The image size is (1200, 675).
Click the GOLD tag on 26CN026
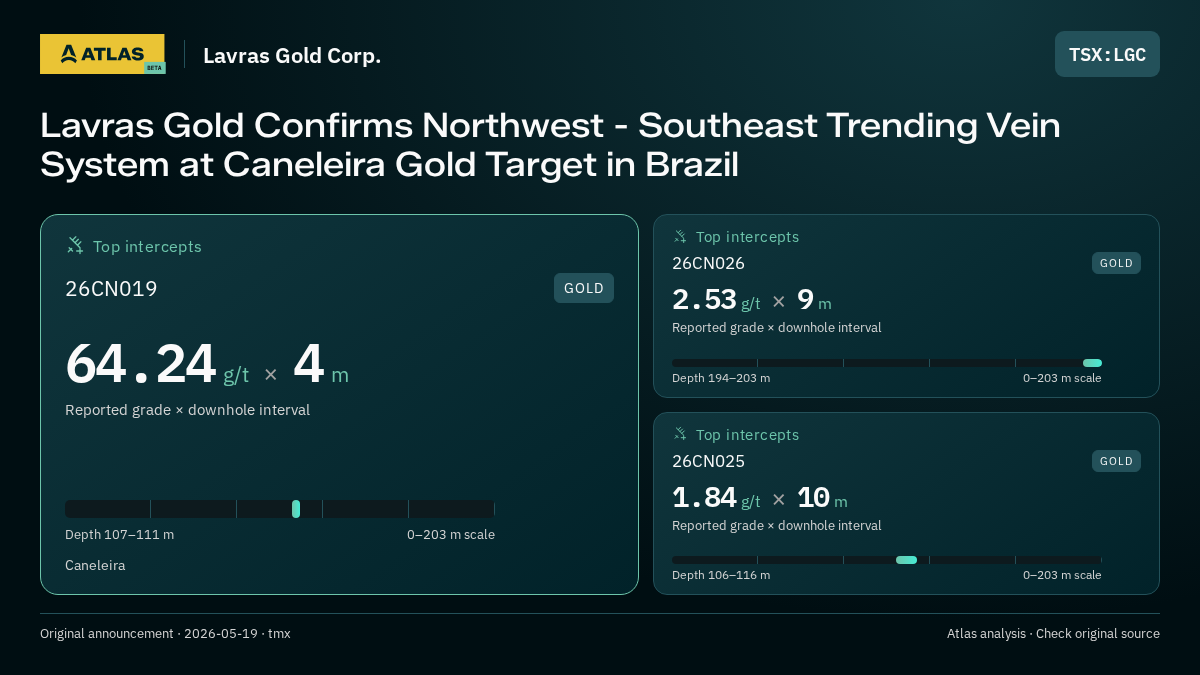(x=1116, y=263)
